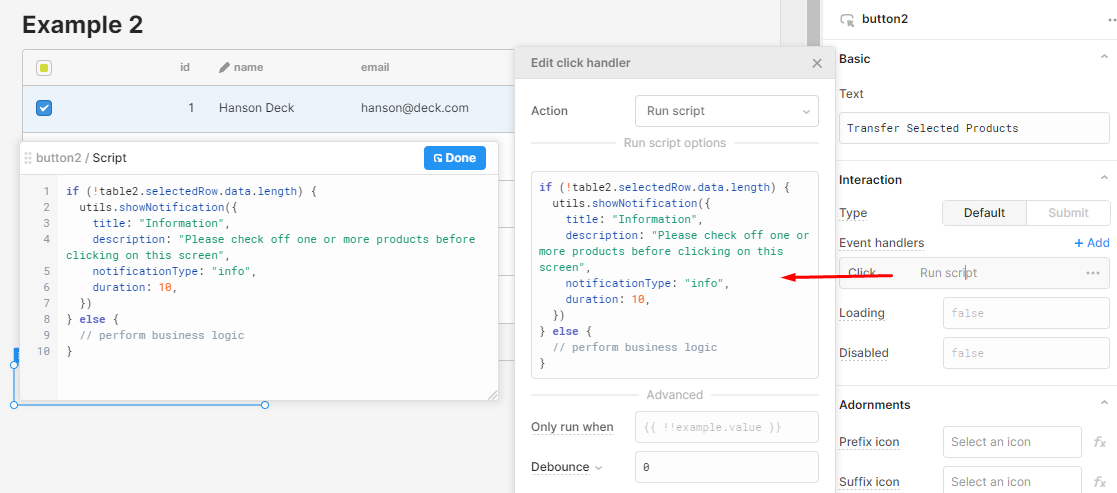
Task: Uncheck the Hanson Deck row checkbox
Action: pyautogui.click(x=44, y=108)
